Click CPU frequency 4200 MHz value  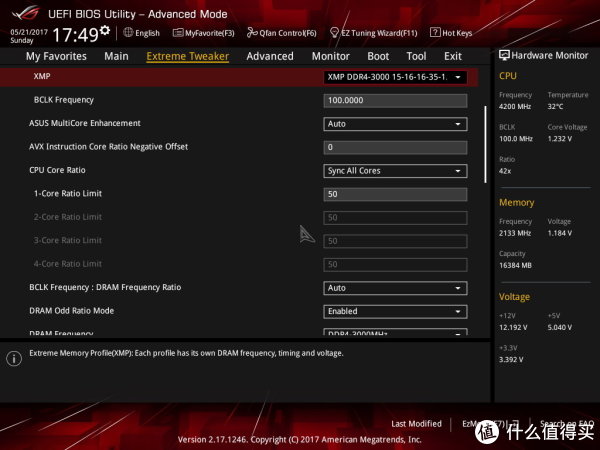[515, 106]
